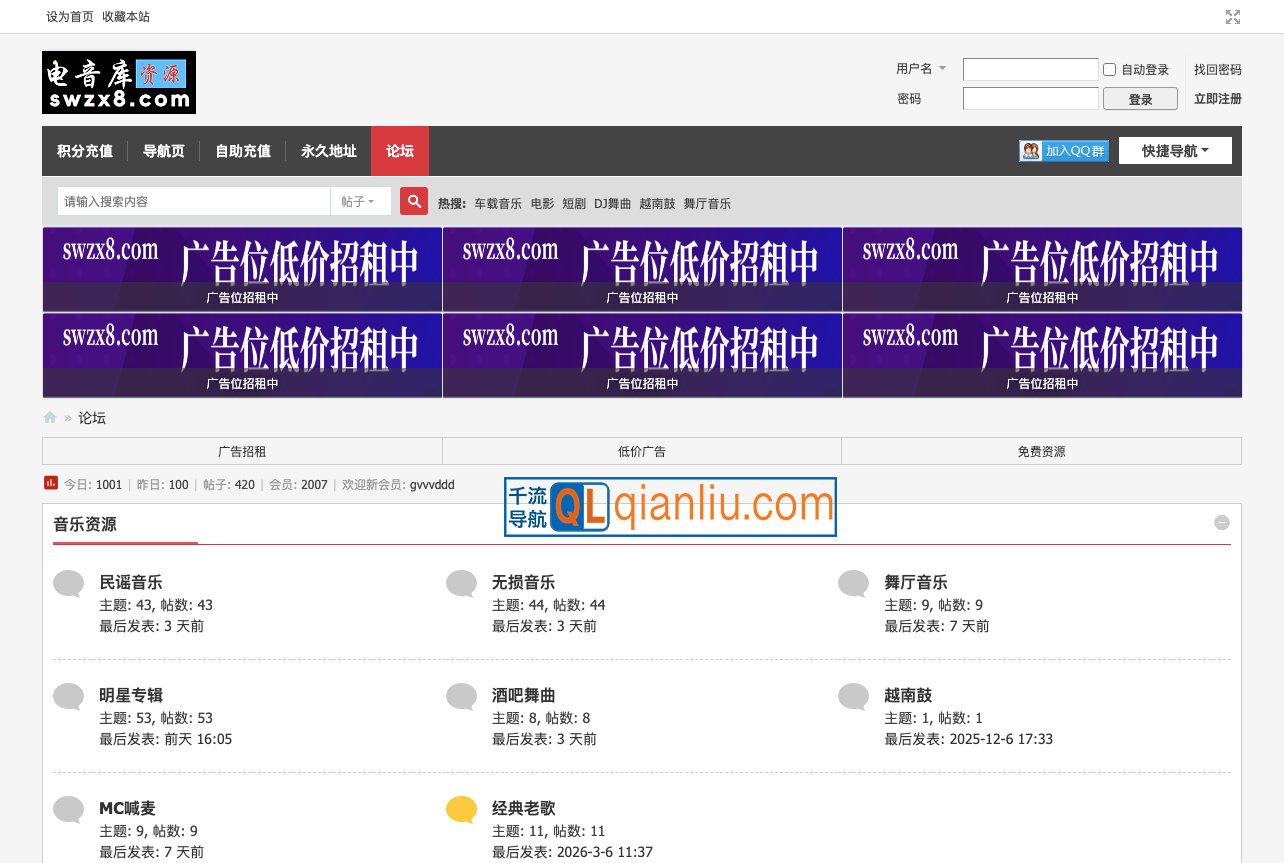Click the red search magnifier button

pos(414,201)
